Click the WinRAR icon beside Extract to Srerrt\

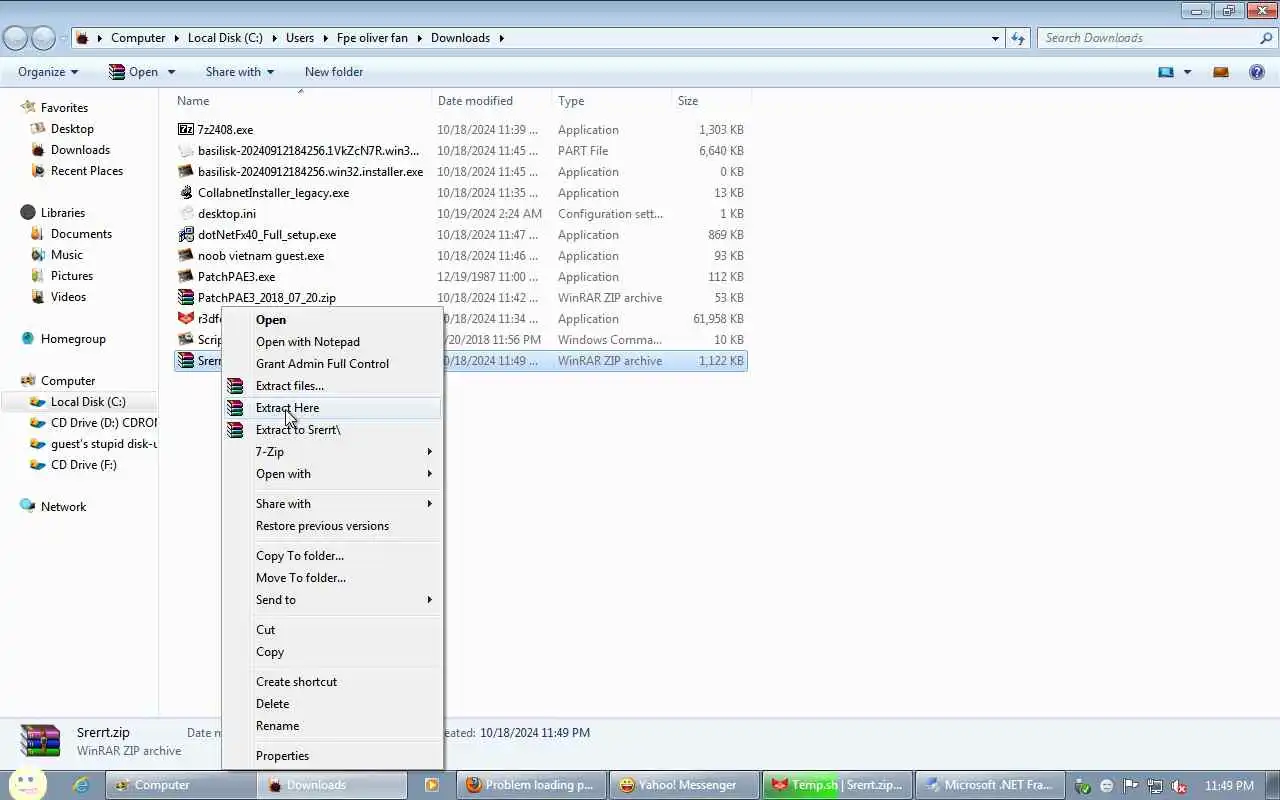(x=235, y=430)
